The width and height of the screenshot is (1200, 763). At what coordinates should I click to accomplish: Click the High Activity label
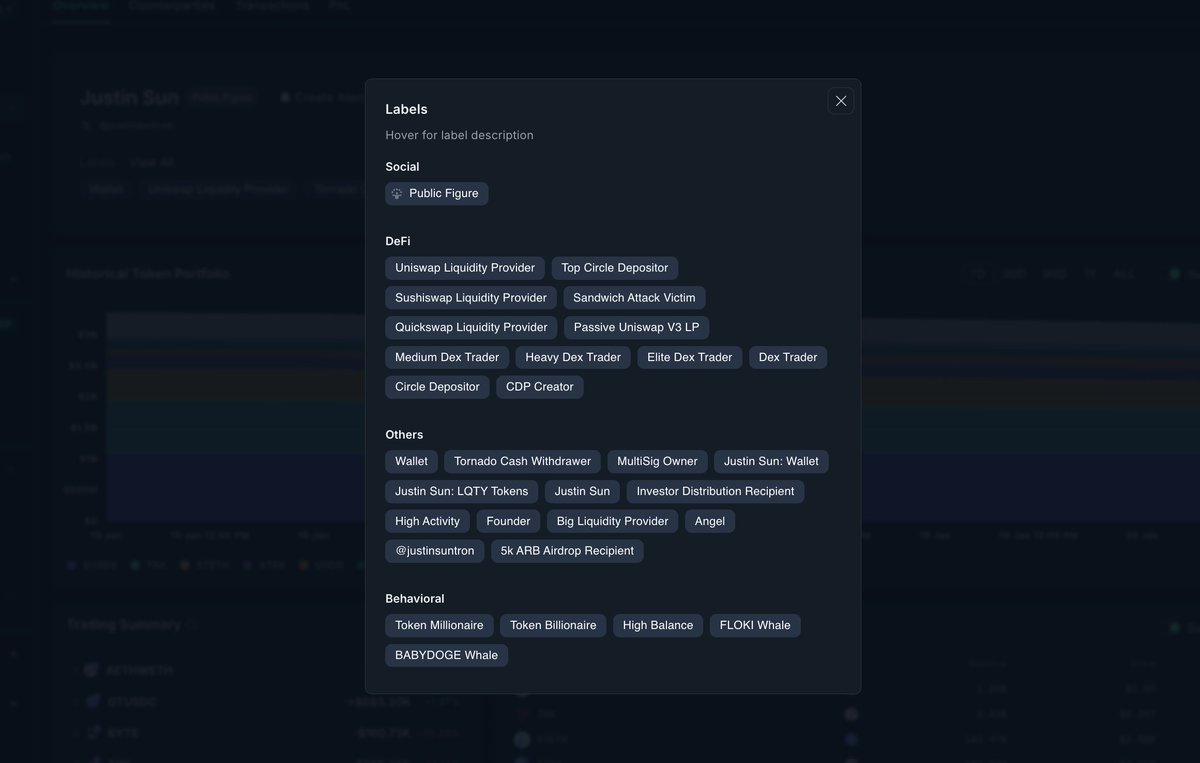pyautogui.click(x=427, y=521)
